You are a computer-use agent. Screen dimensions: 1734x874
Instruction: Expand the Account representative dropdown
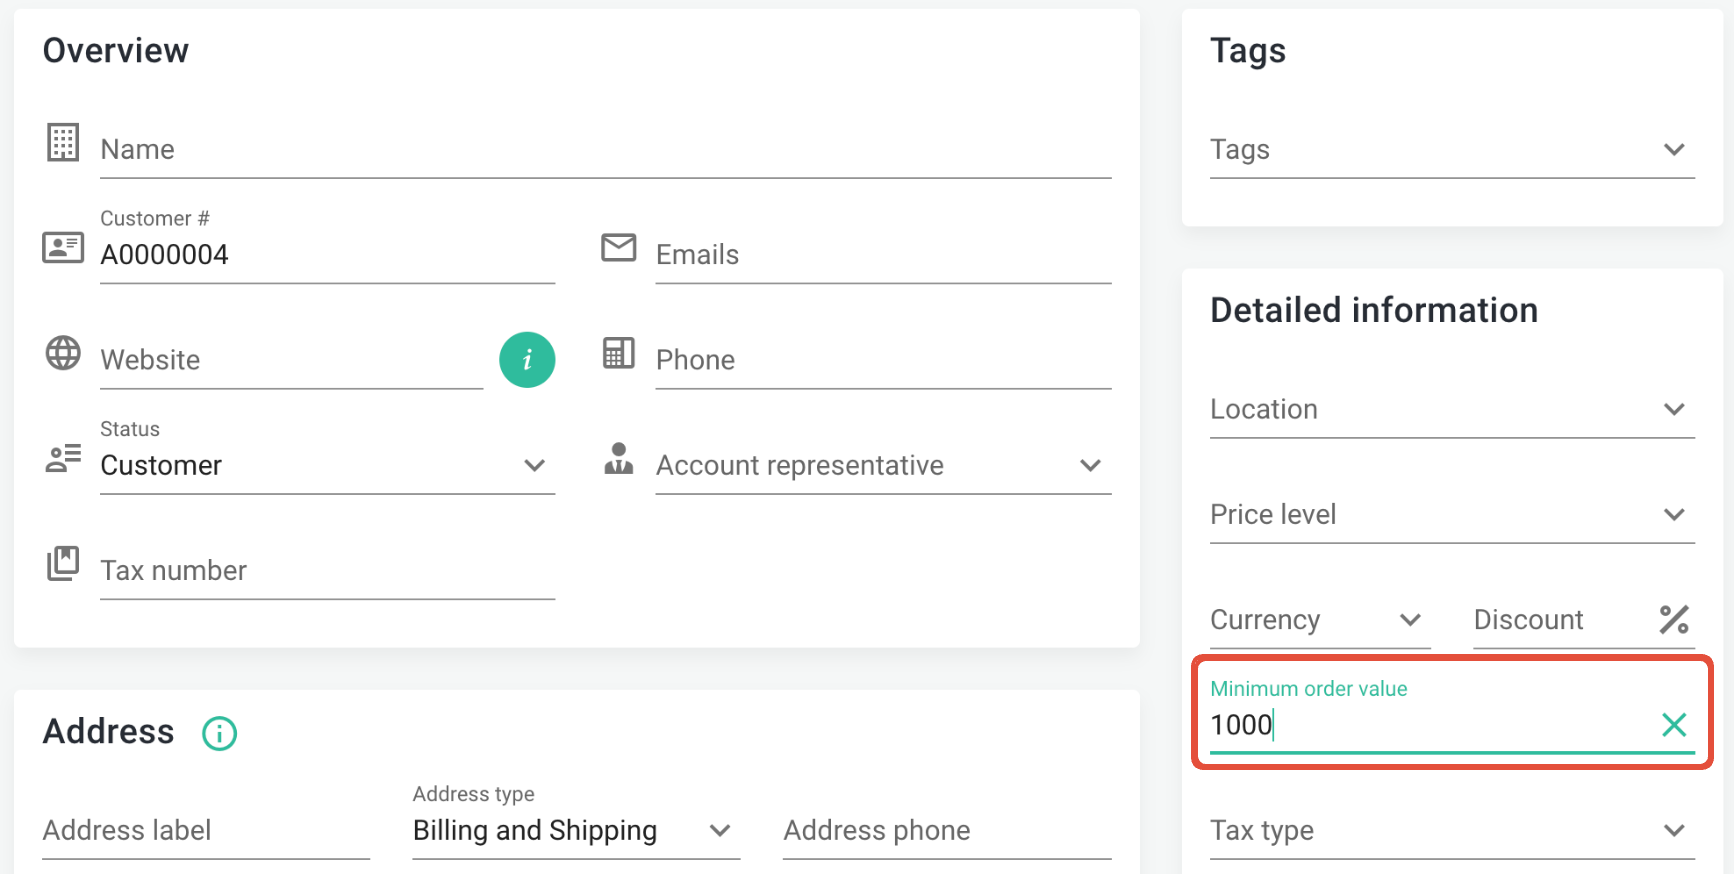click(x=882, y=466)
